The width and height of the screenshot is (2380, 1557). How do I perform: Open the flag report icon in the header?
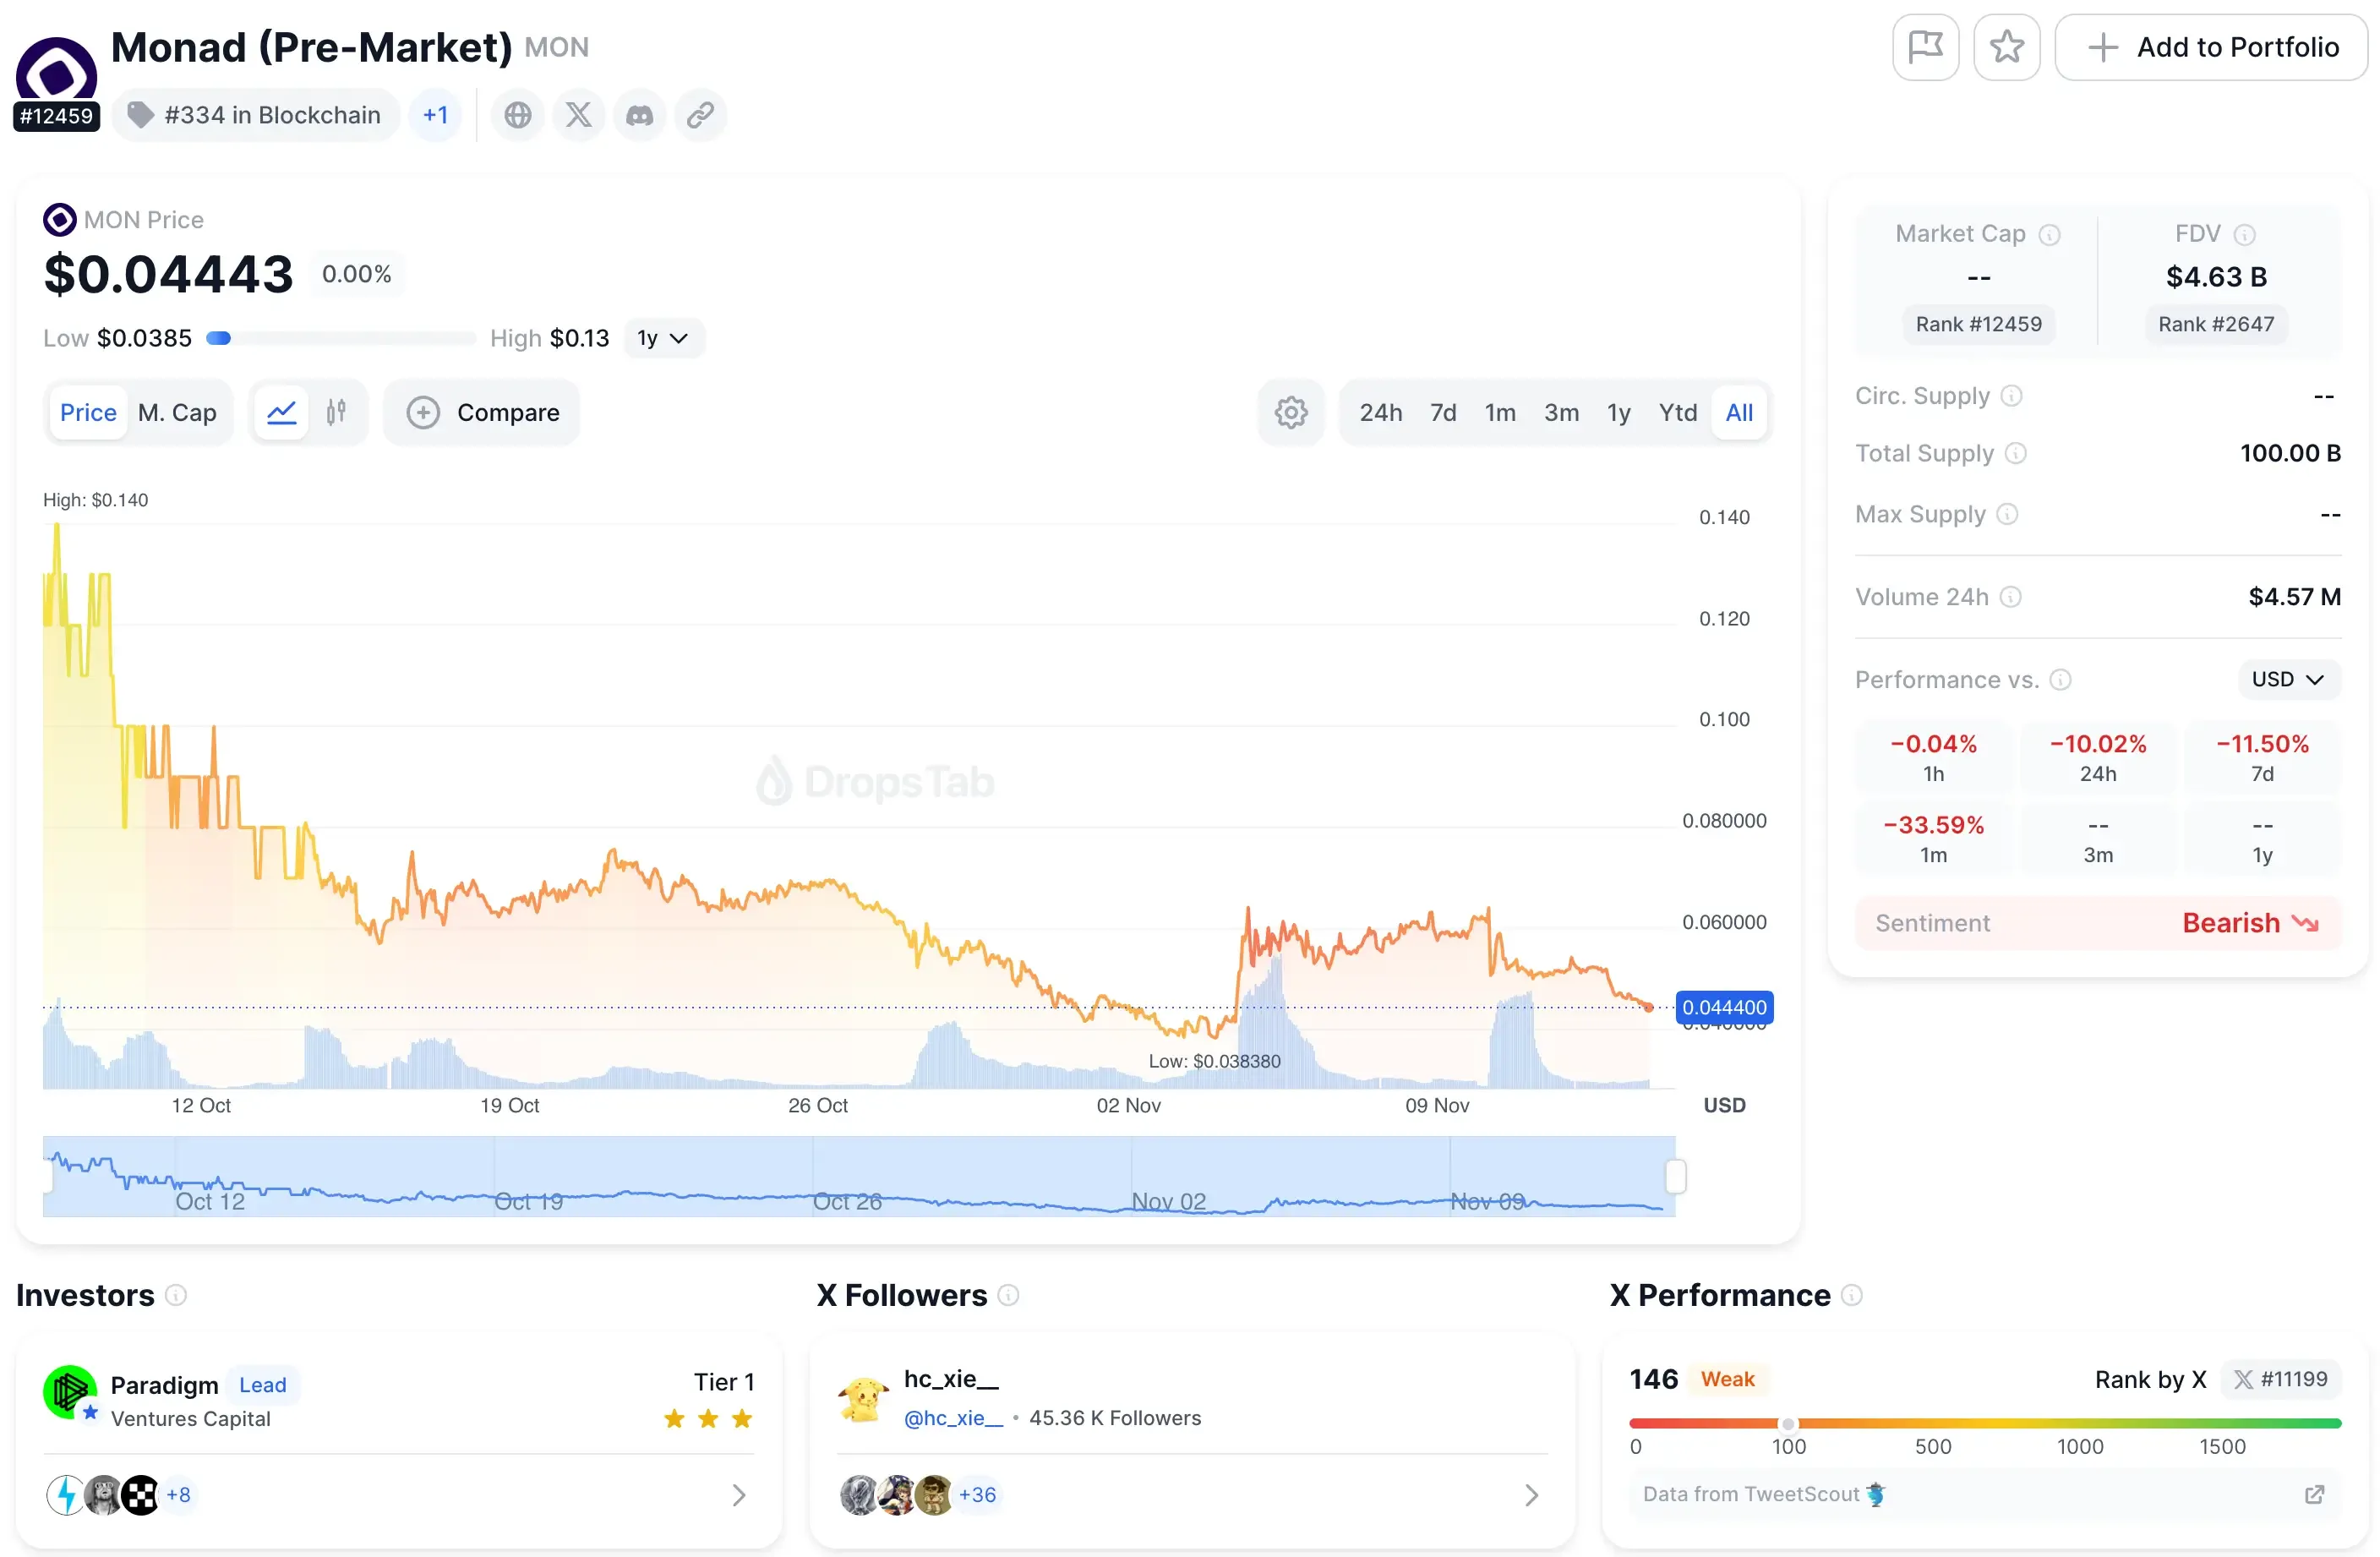(x=1925, y=46)
